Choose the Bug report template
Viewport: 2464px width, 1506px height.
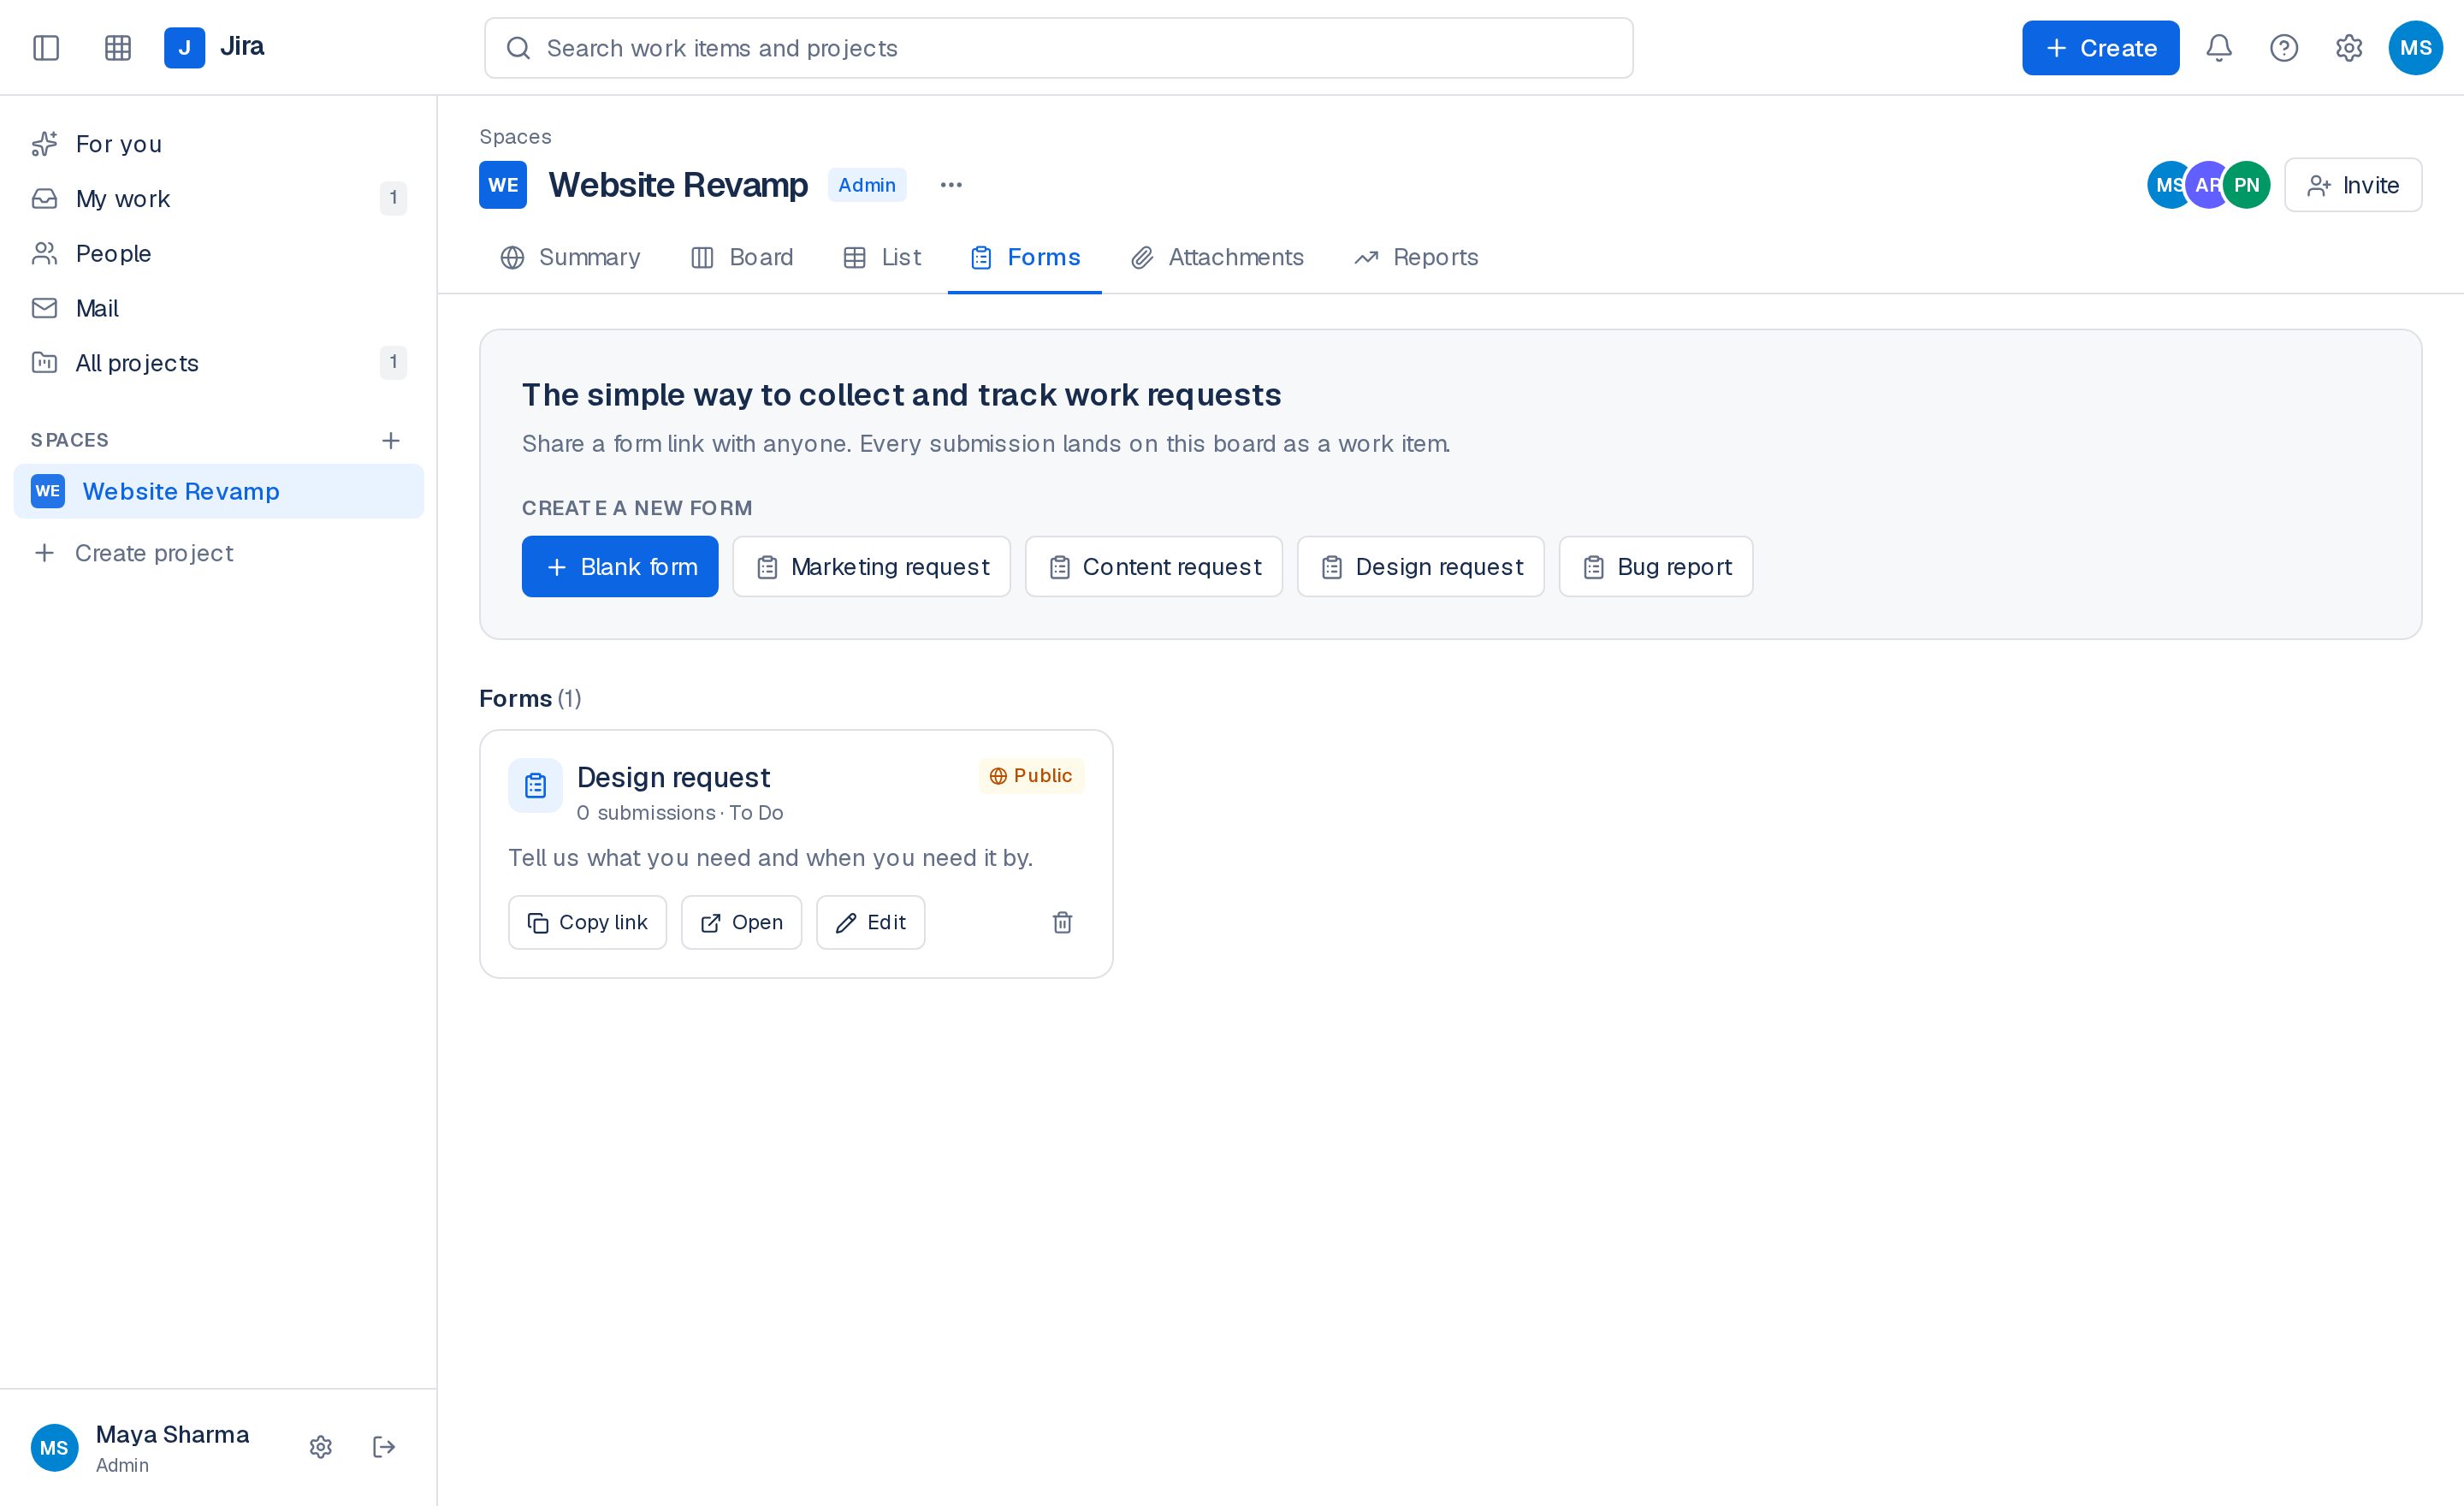click(1655, 567)
